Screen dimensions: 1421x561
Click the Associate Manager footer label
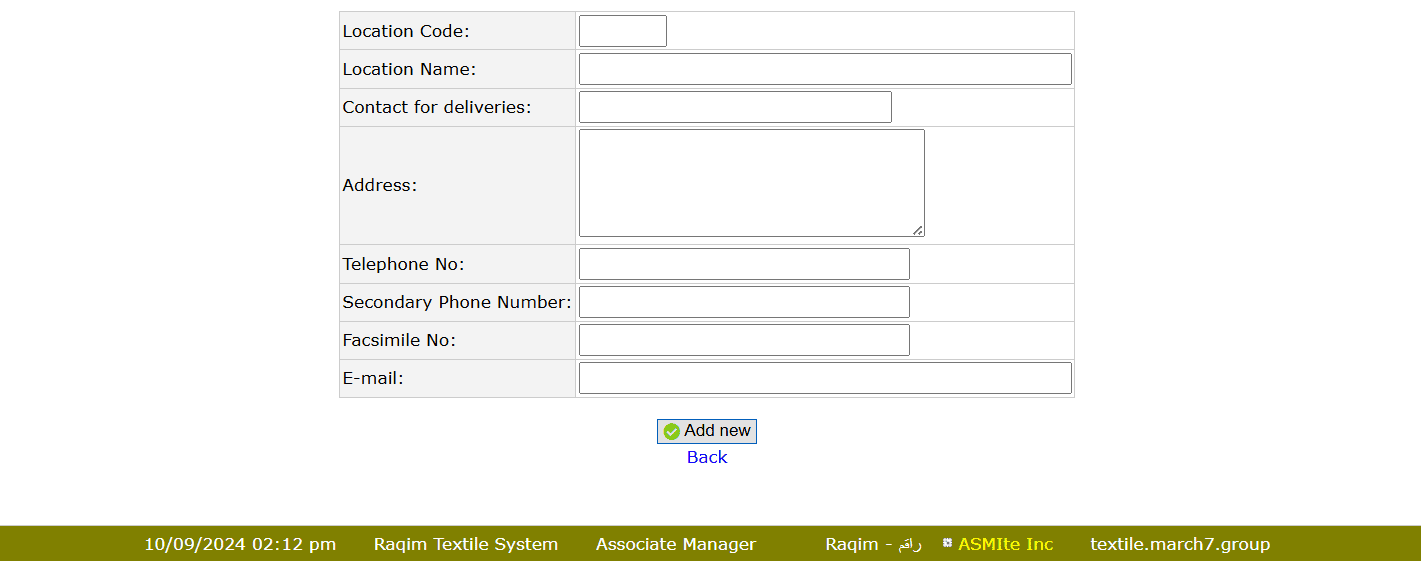click(676, 544)
